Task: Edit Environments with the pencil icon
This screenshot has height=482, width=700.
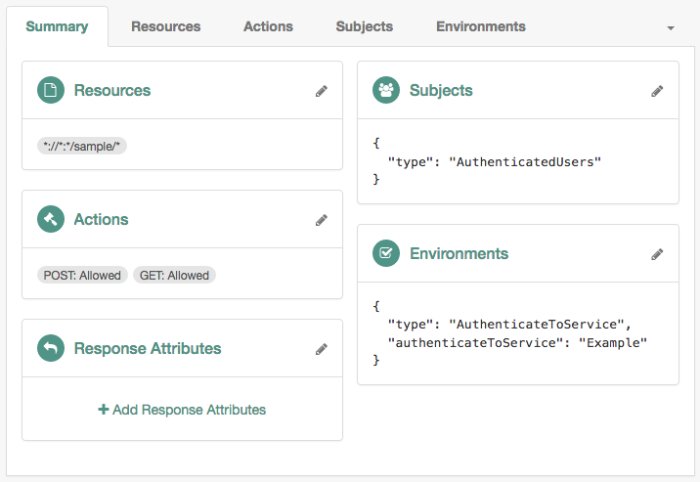Action: (x=657, y=254)
